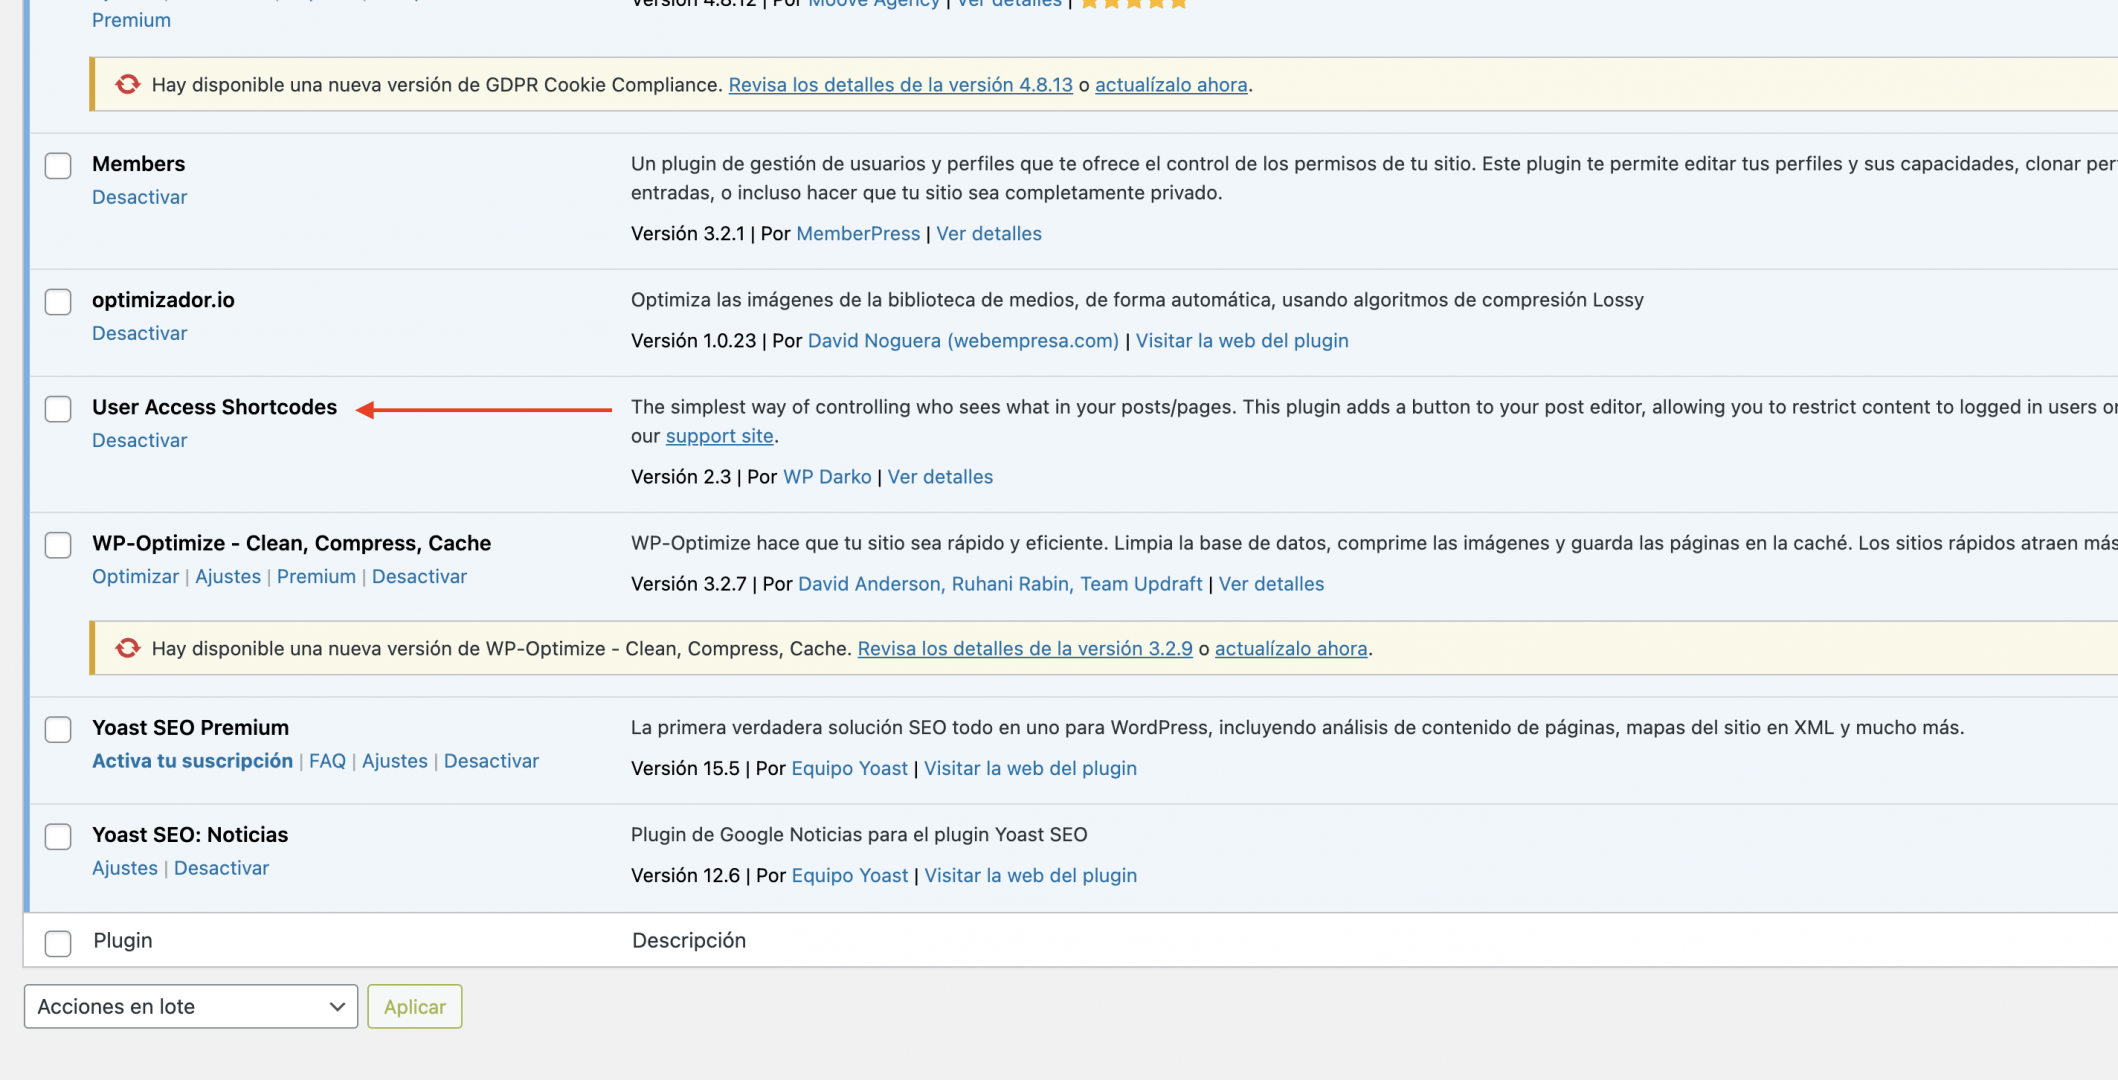Tick the Members plugin checkbox

click(58, 166)
